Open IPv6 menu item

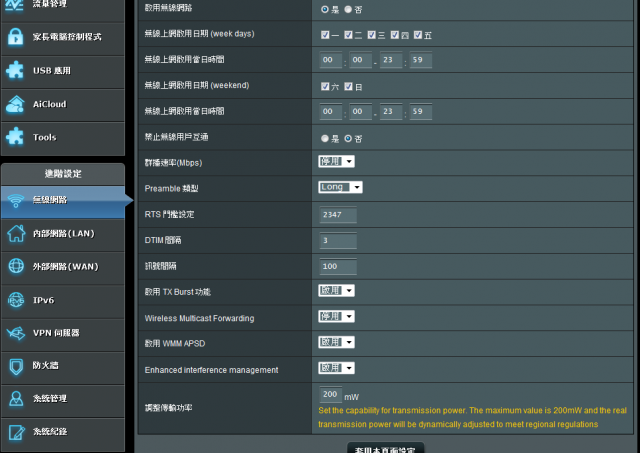coord(63,302)
